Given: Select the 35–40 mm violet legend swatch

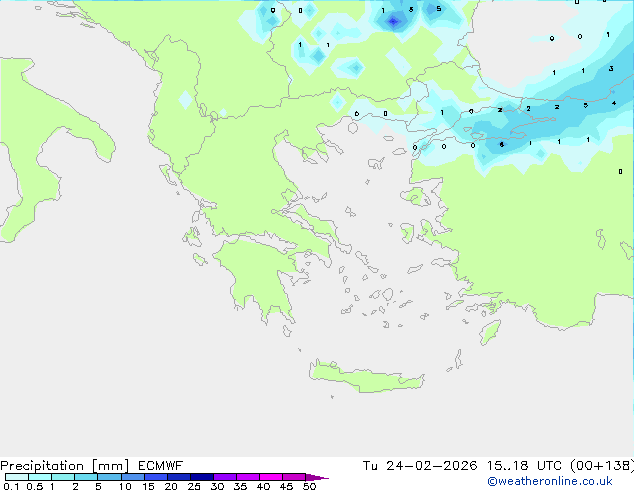Looking at the screenshot, I should 248,477.
